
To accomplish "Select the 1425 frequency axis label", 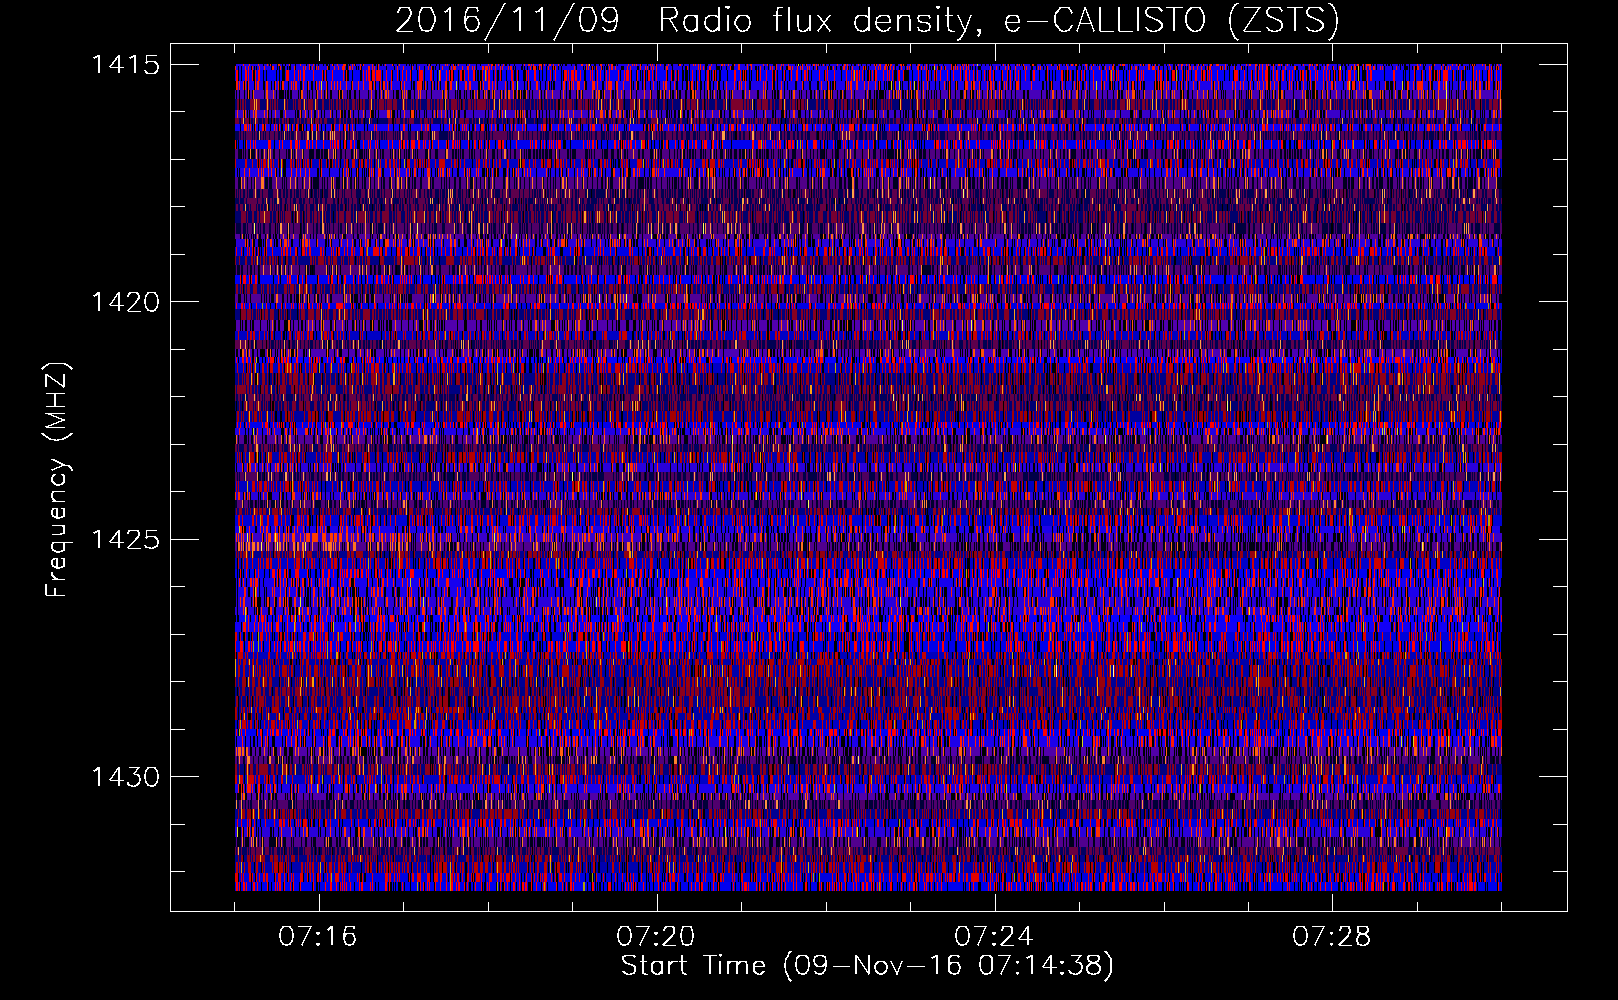I will coord(125,540).
